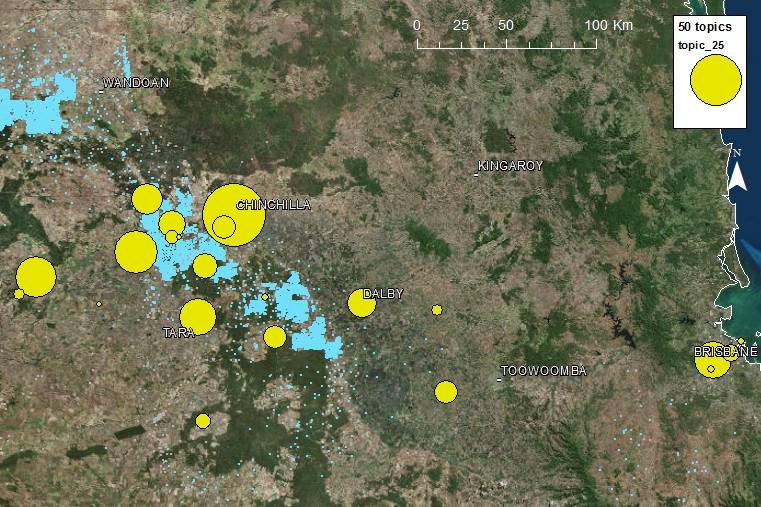
Task: Click the '0' scale bar label
Action: [417, 25]
